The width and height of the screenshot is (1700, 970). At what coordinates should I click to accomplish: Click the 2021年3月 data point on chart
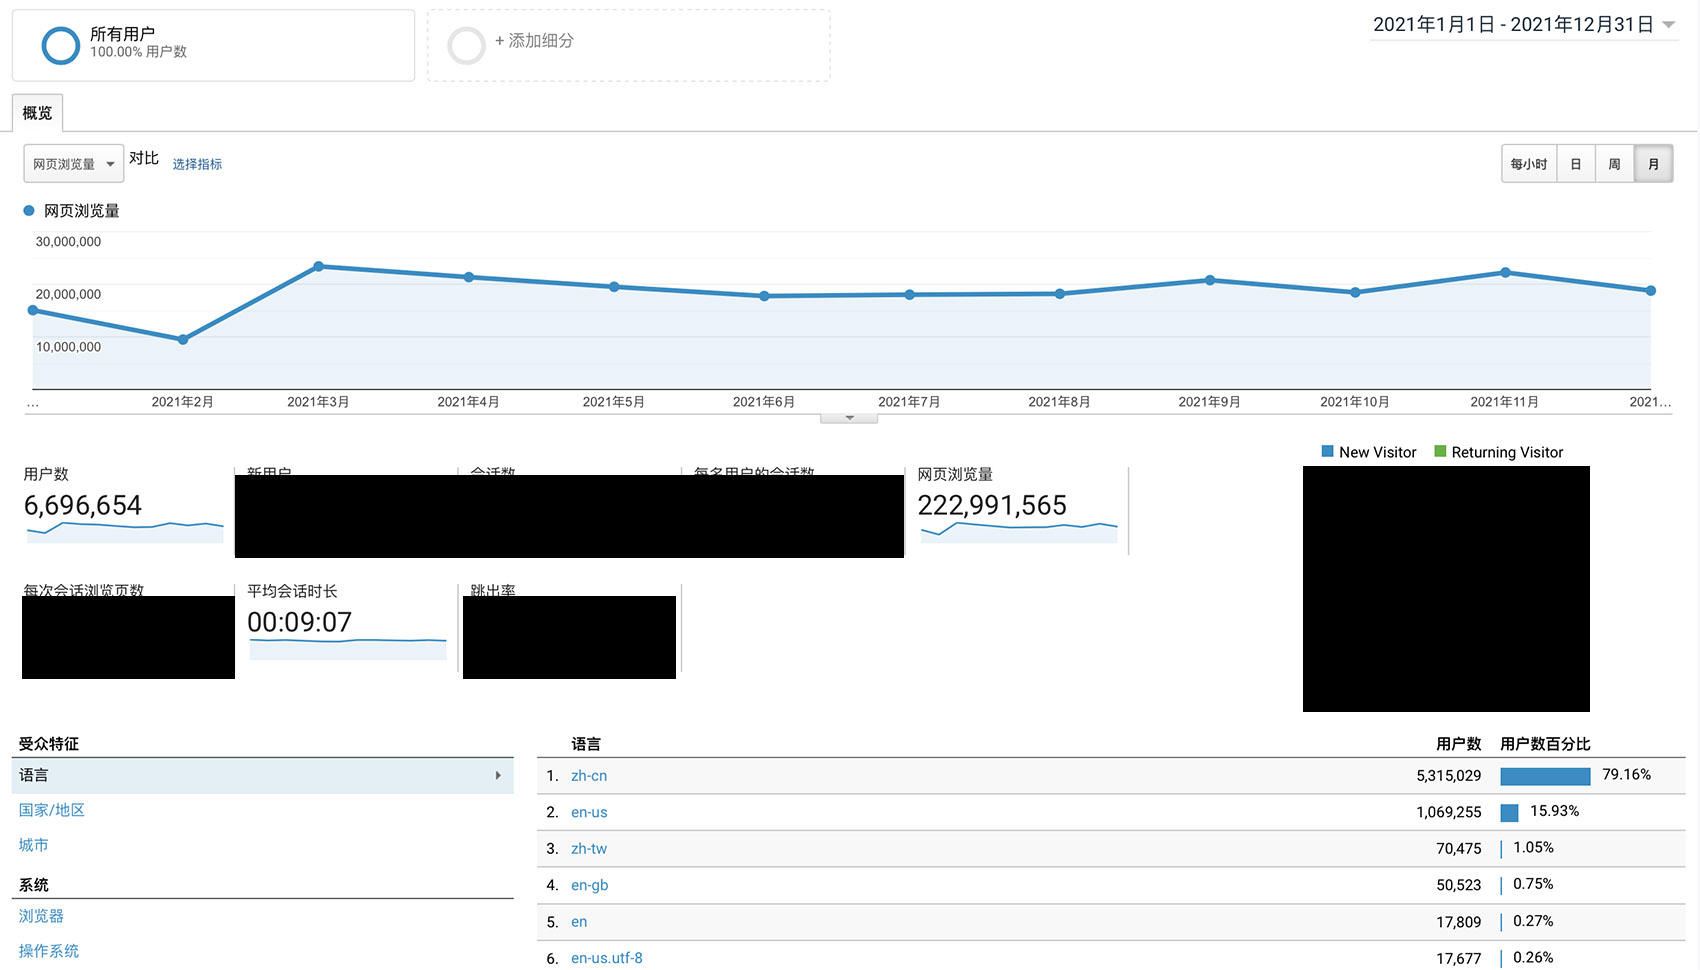click(319, 267)
